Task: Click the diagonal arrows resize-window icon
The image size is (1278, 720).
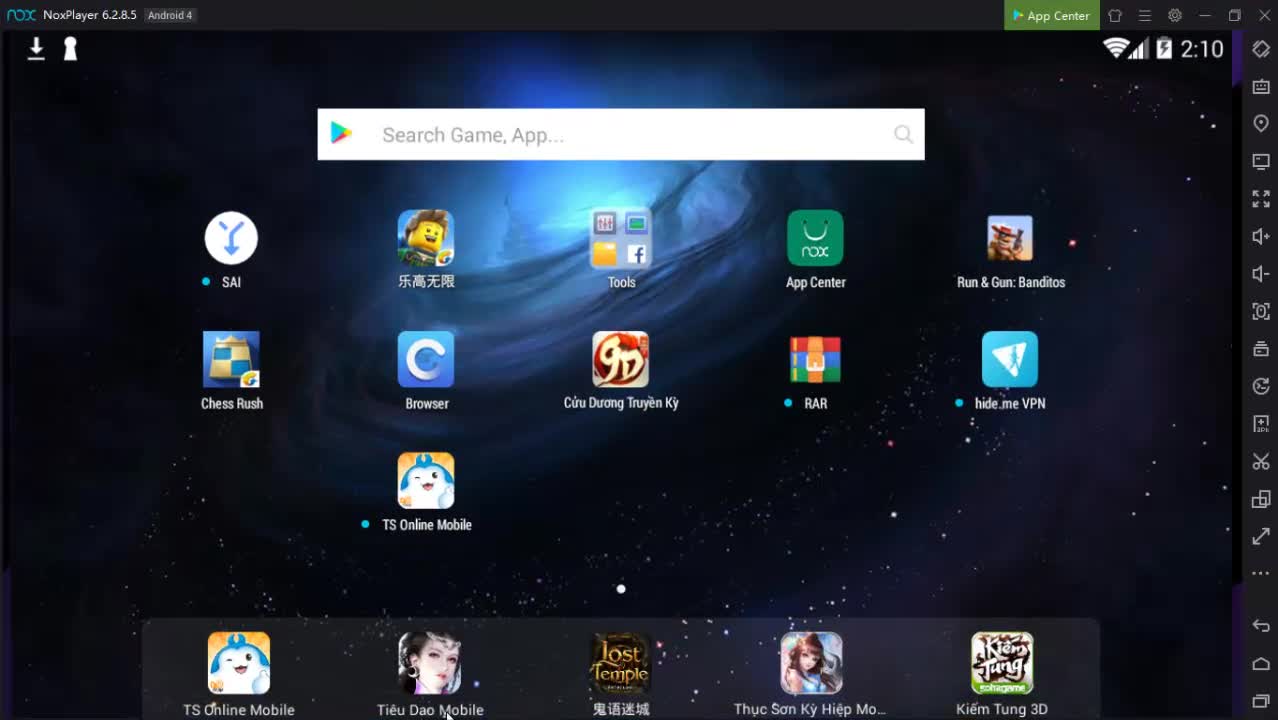Action: click(x=1261, y=536)
